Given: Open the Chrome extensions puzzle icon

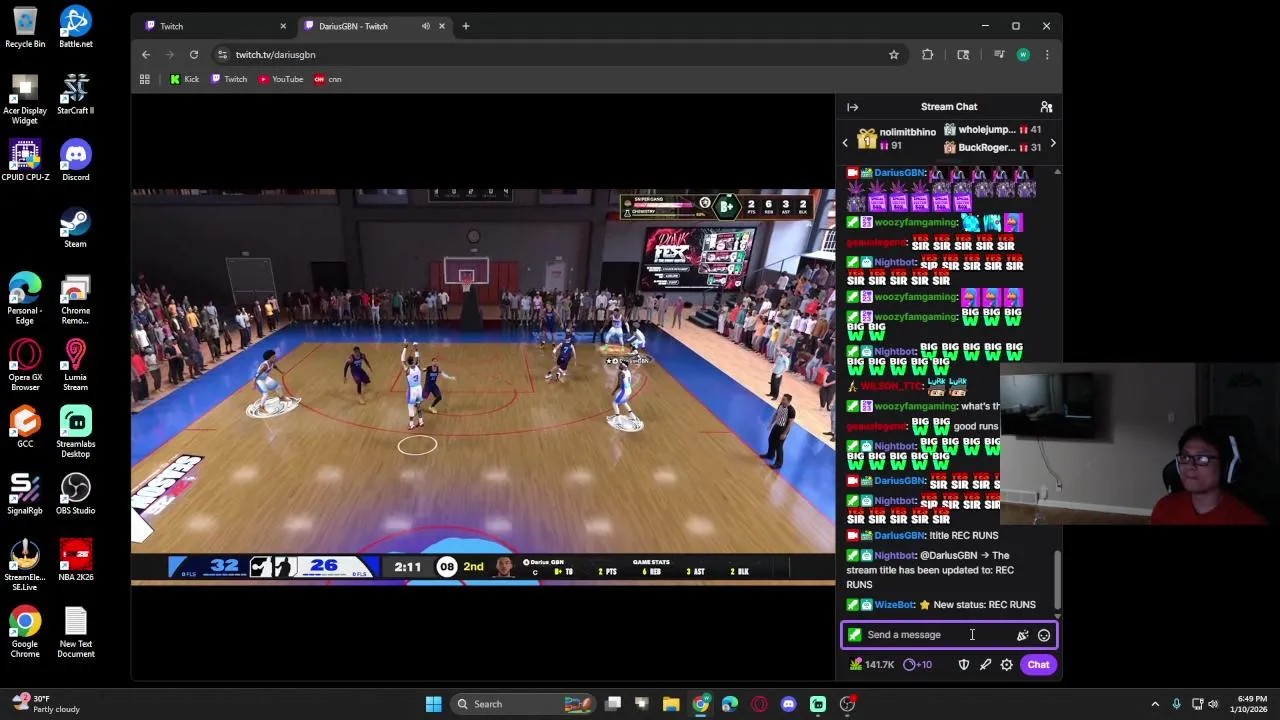Looking at the screenshot, I should point(928,55).
